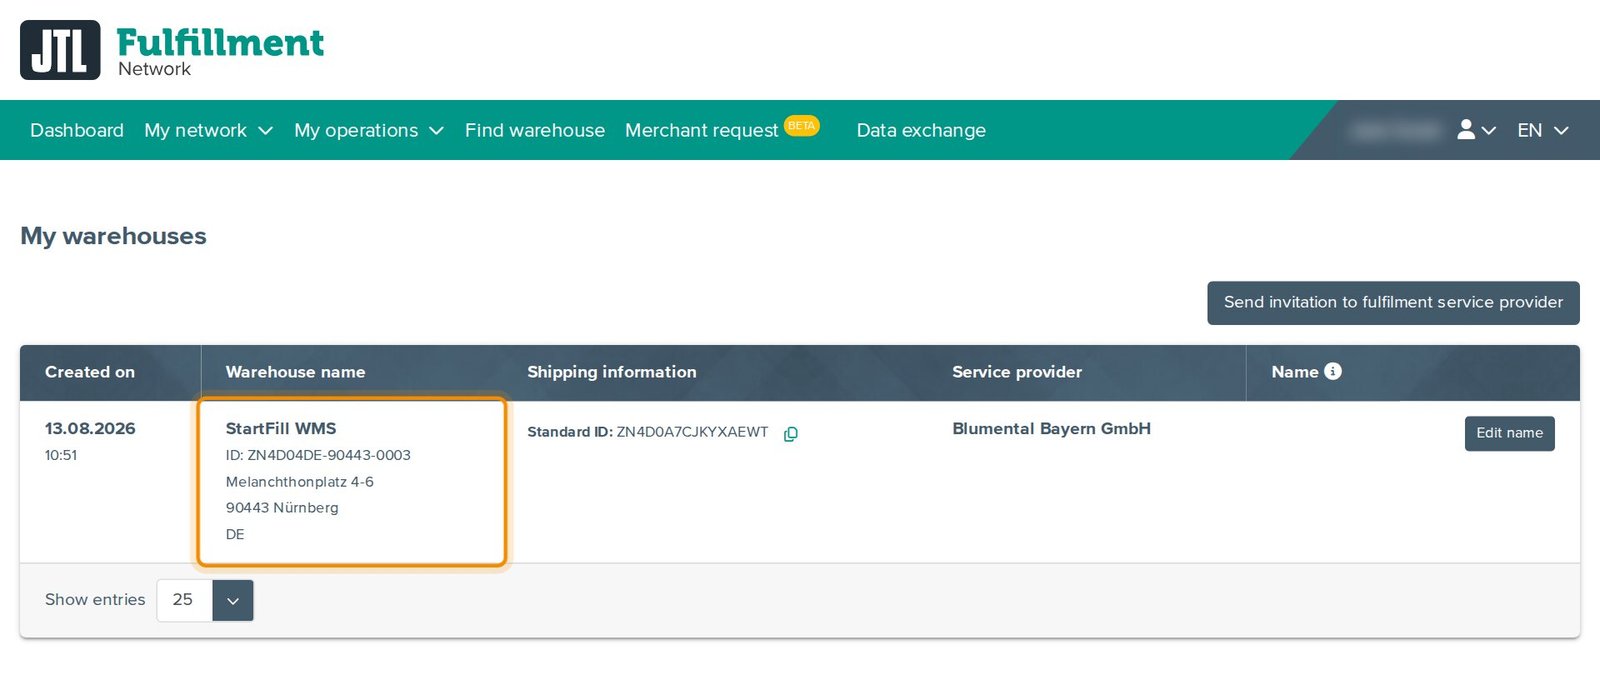Click the Warehouse name column header
Screen dimensions: 1600x675
(x=295, y=372)
